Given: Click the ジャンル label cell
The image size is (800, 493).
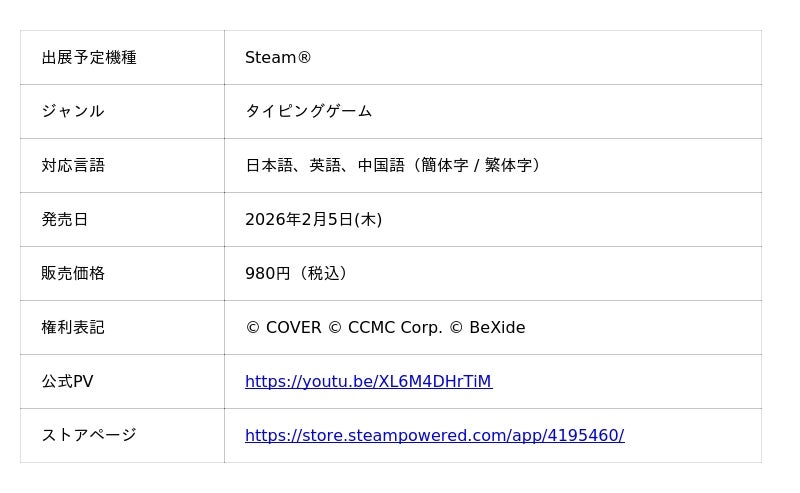Looking at the screenshot, I should (x=73, y=111).
